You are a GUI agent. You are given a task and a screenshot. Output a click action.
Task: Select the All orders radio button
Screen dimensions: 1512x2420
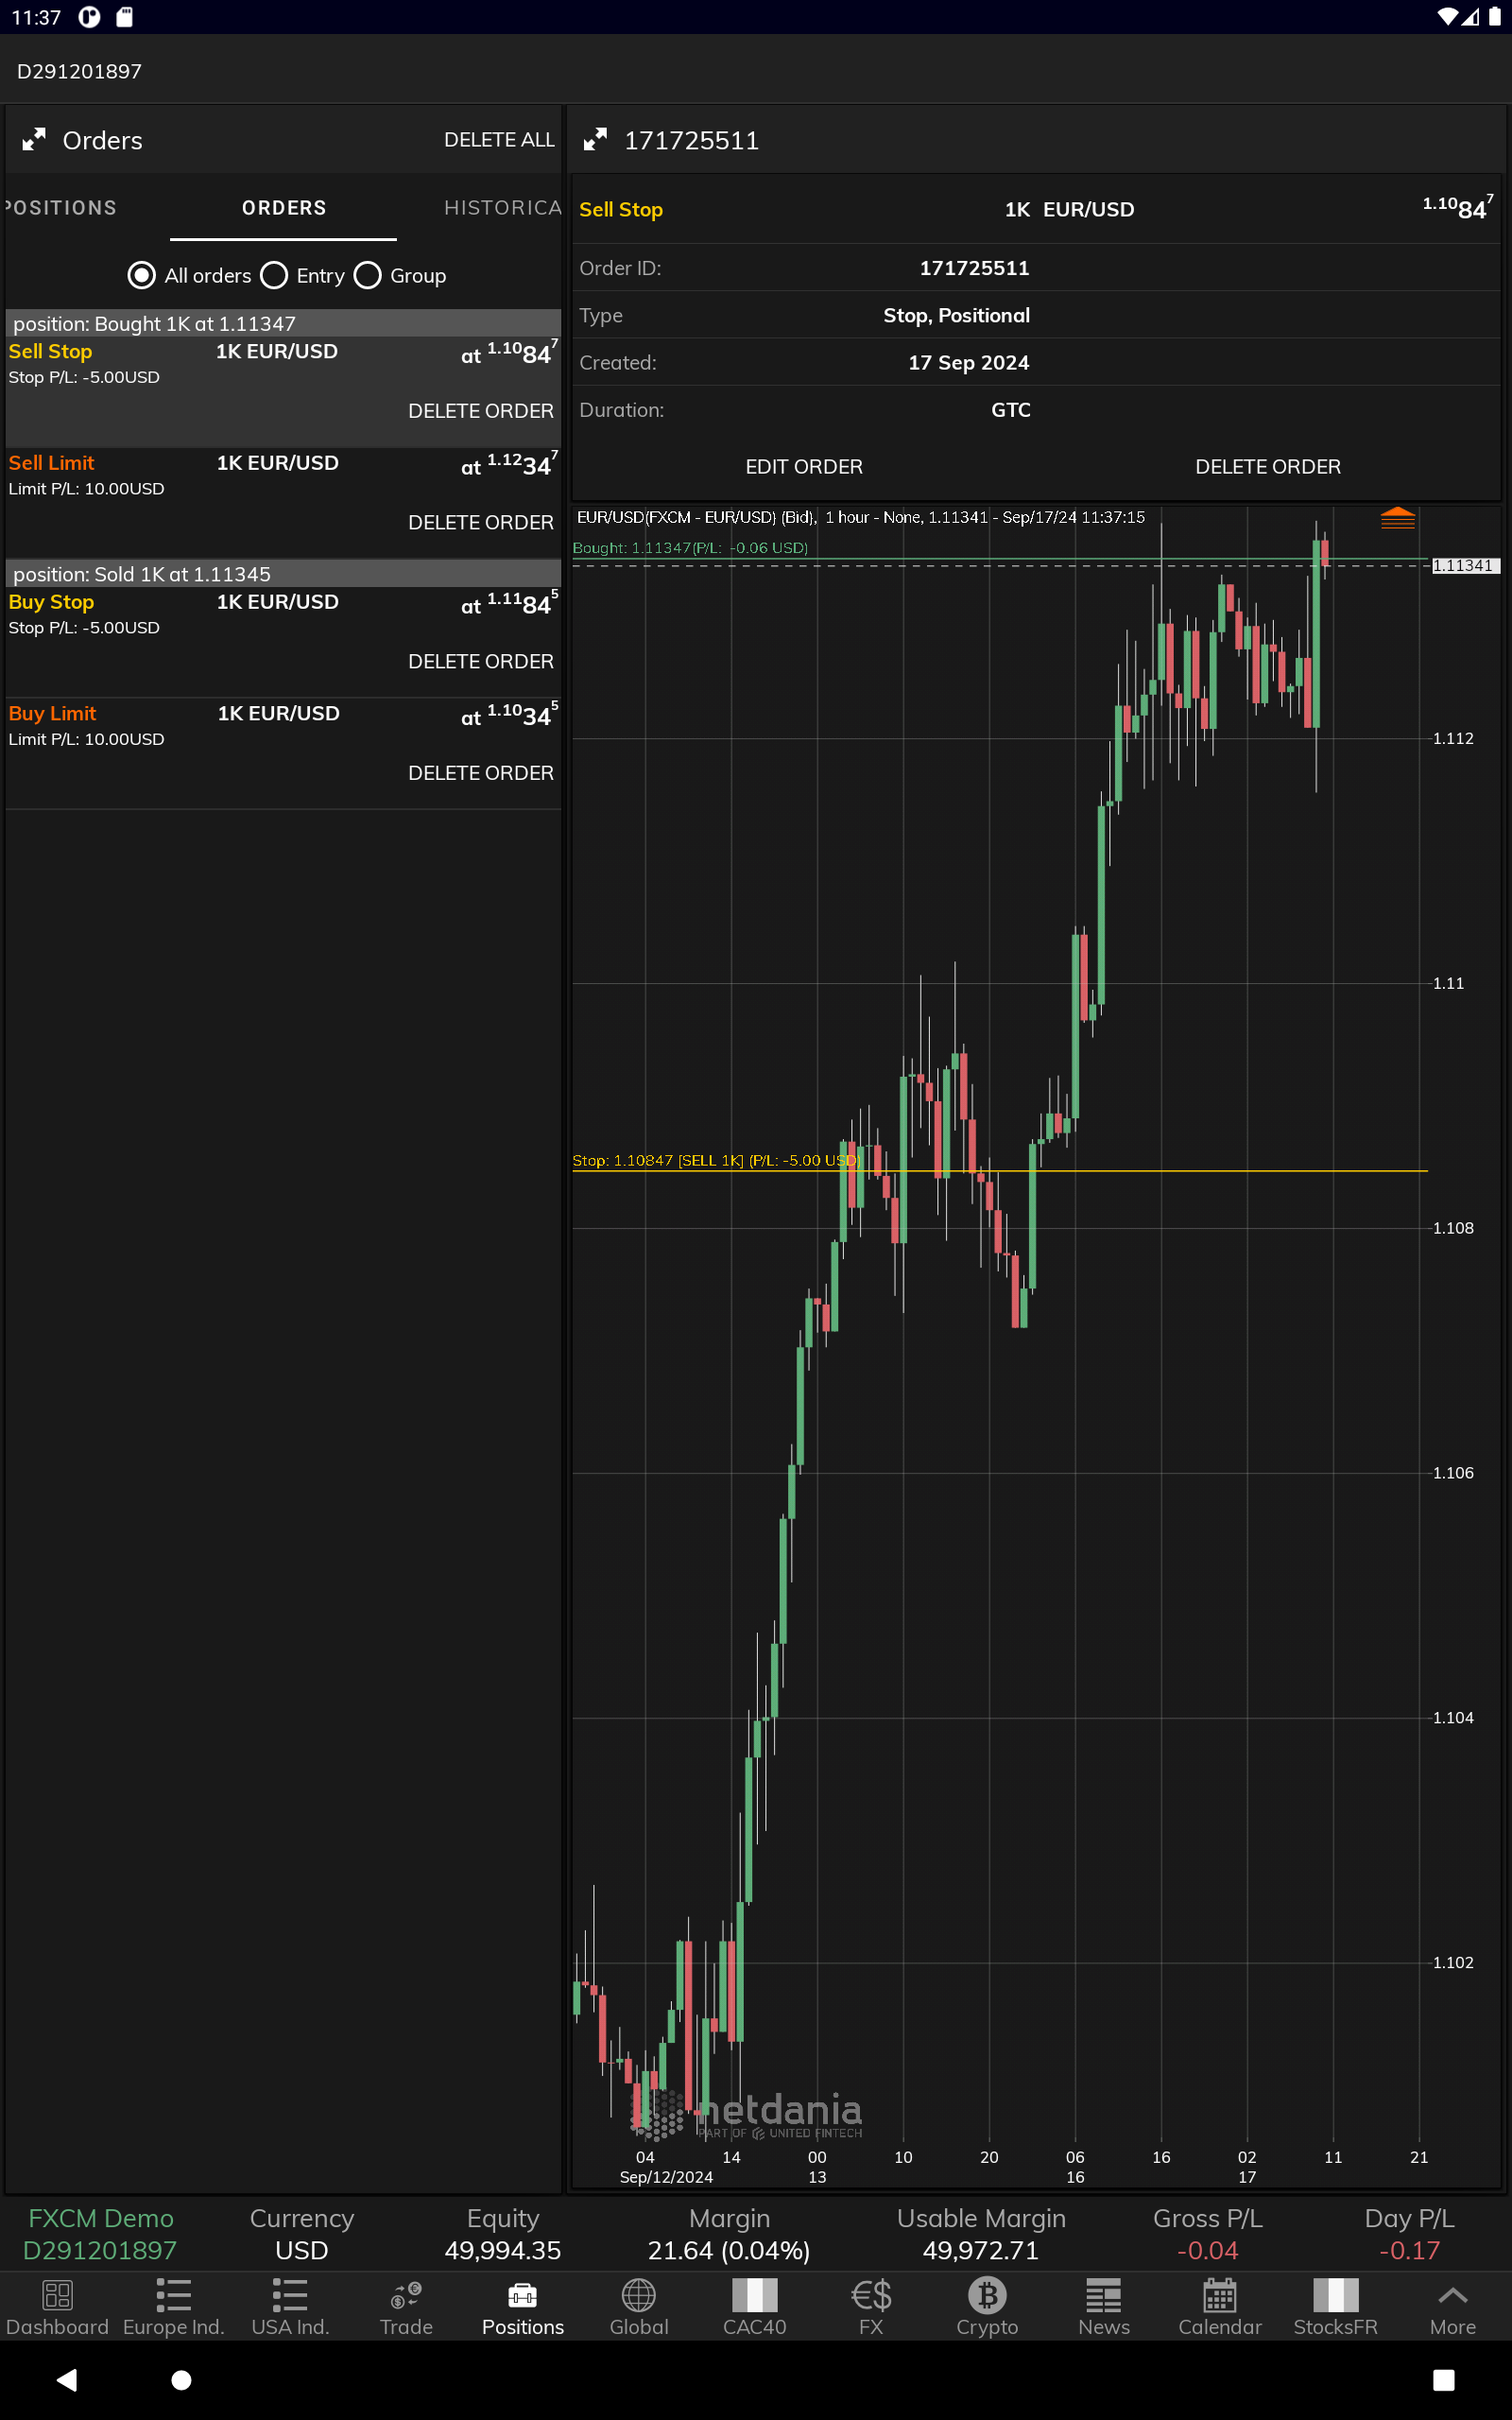pyautogui.click(x=142, y=275)
